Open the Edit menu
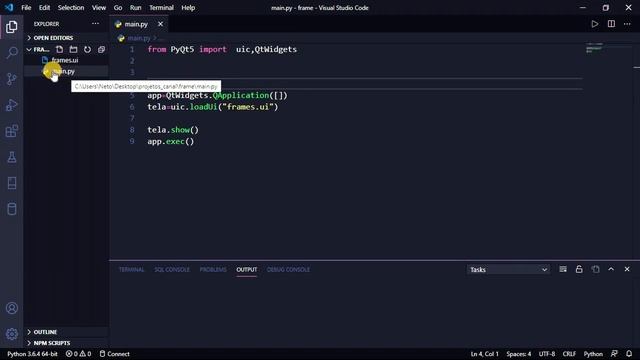 click(x=44, y=8)
